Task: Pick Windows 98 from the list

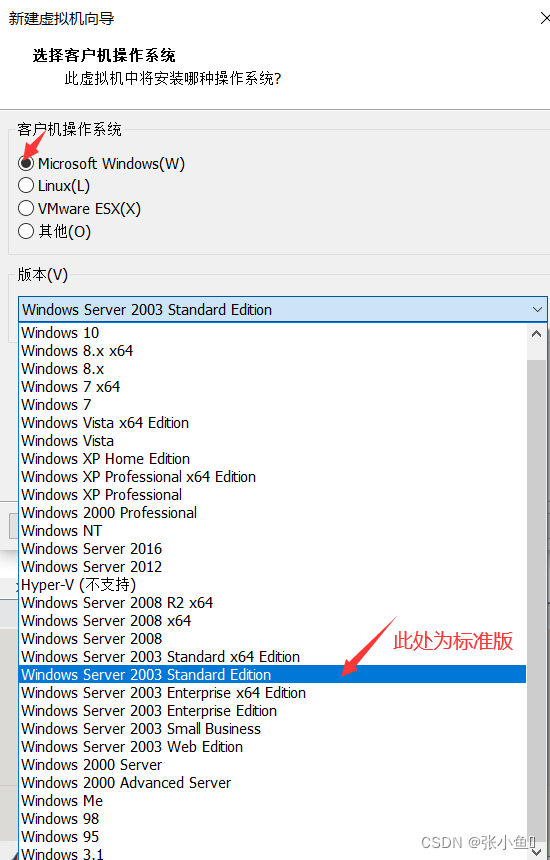Action: click(x=273, y=819)
